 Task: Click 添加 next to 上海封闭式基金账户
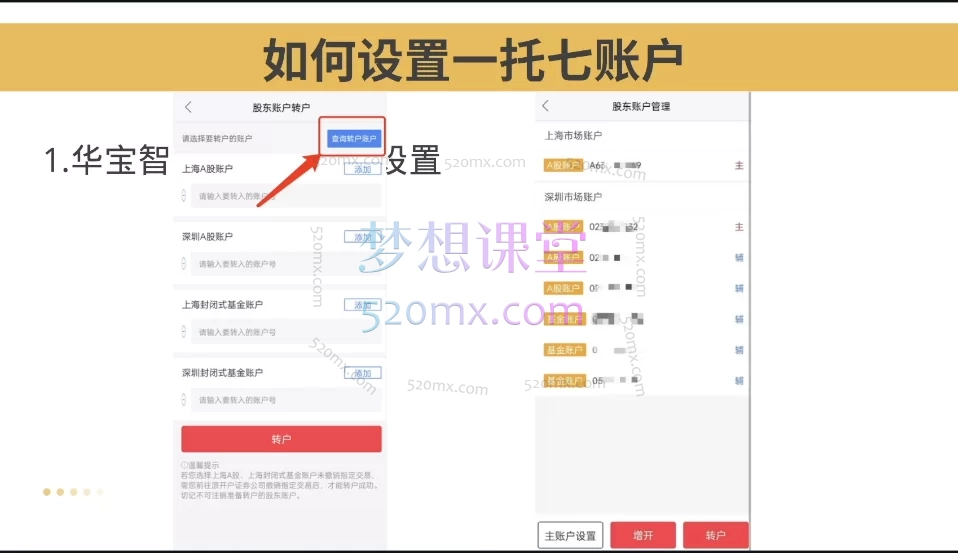(362, 305)
